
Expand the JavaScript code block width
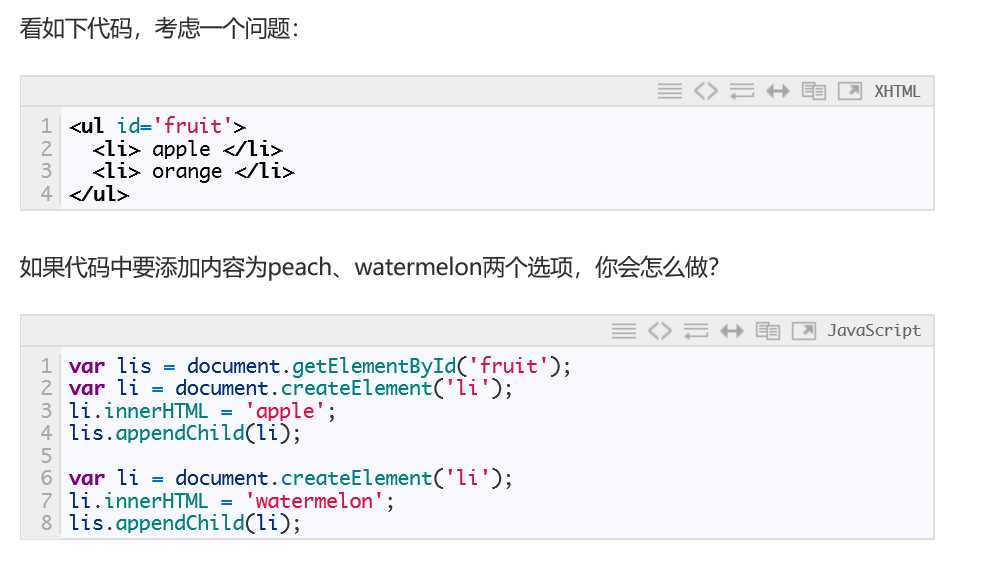click(732, 331)
